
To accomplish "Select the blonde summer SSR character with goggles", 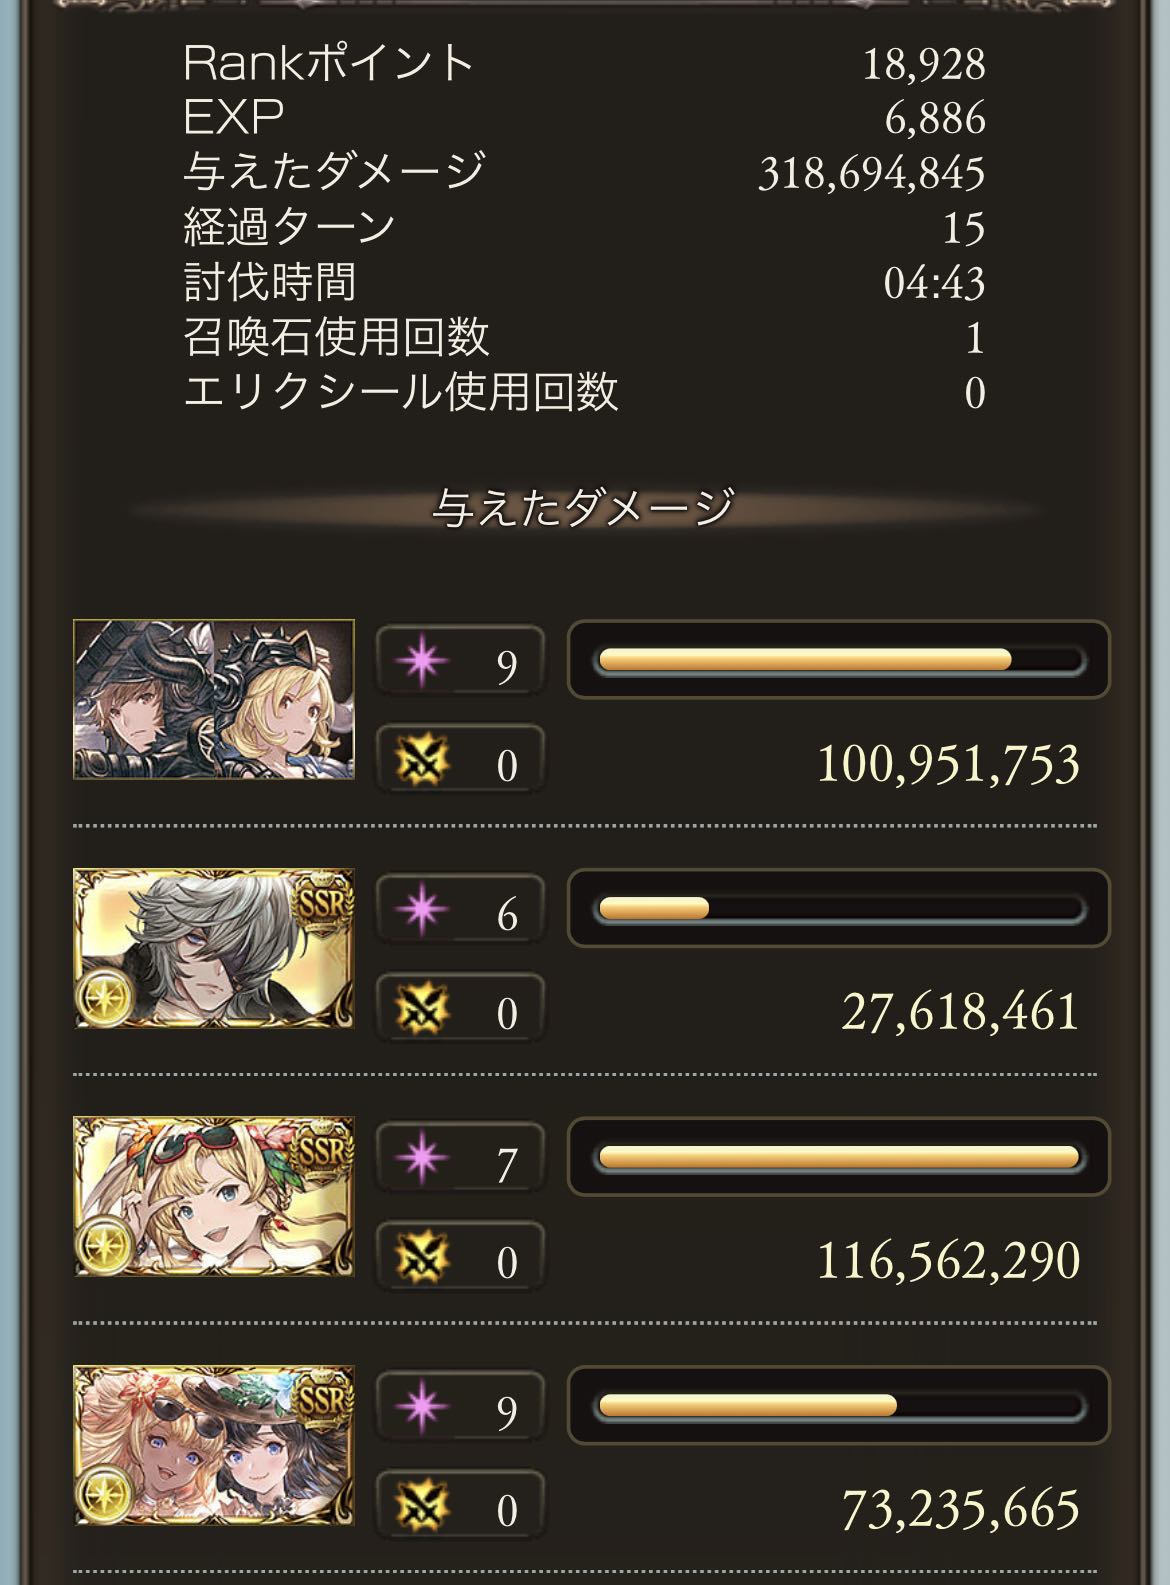I will click(x=214, y=1196).
